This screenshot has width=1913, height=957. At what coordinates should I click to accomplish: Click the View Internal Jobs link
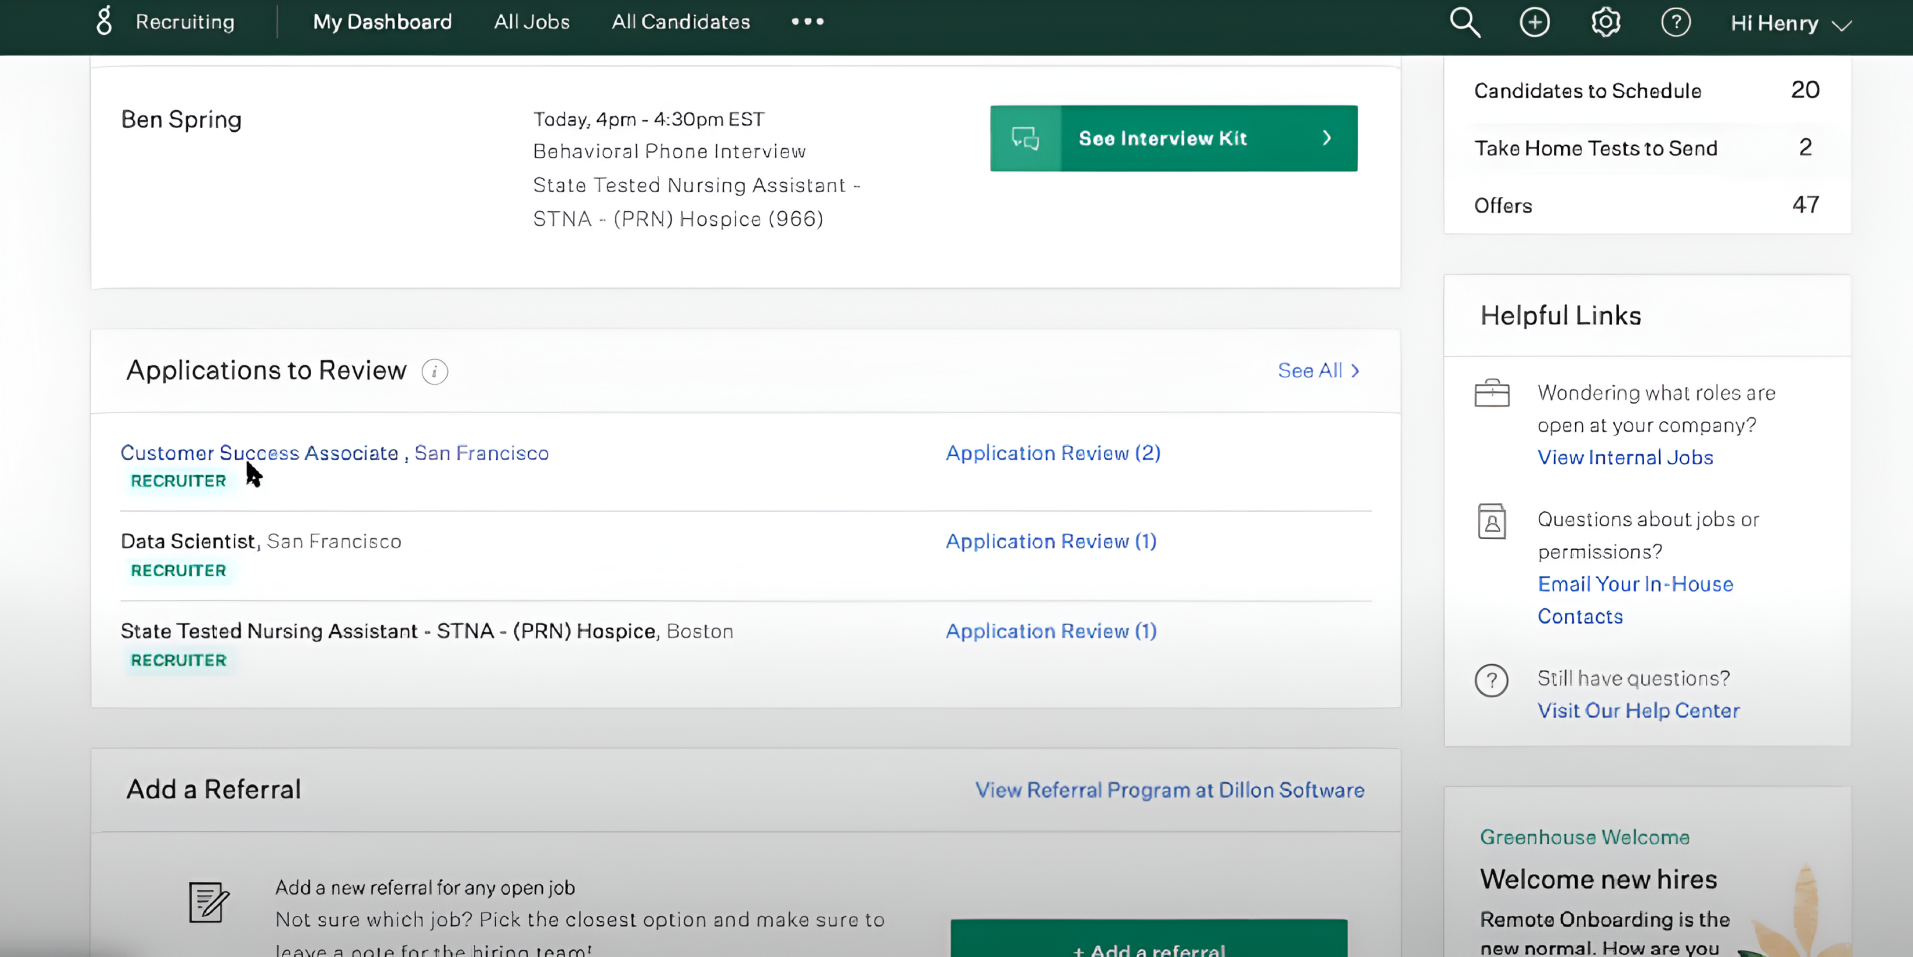(1624, 457)
